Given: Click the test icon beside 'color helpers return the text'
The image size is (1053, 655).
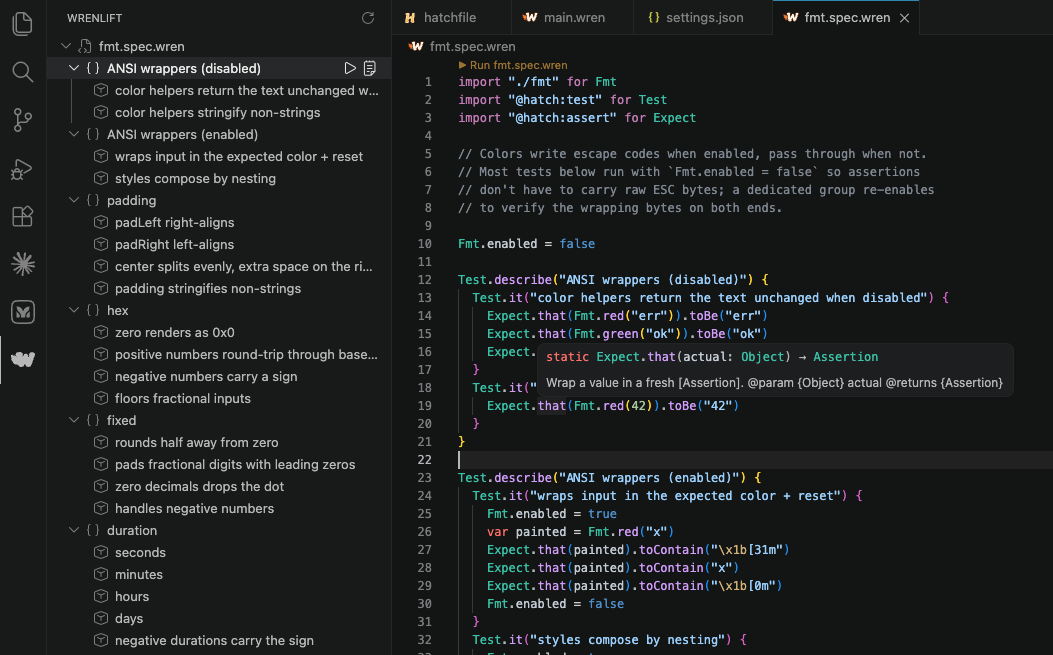Looking at the screenshot, I should 101,90.
